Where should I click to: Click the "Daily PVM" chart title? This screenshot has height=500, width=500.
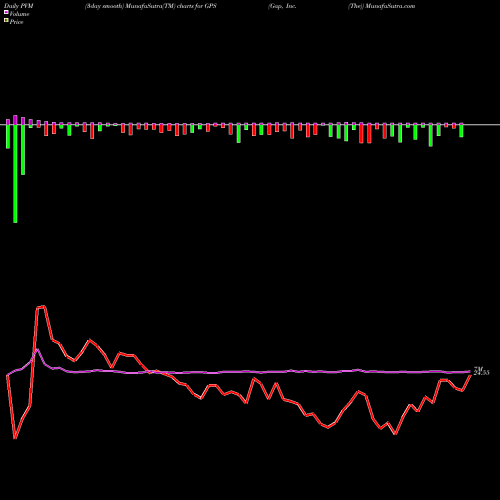pyautogui.click(x=19, y=6)
